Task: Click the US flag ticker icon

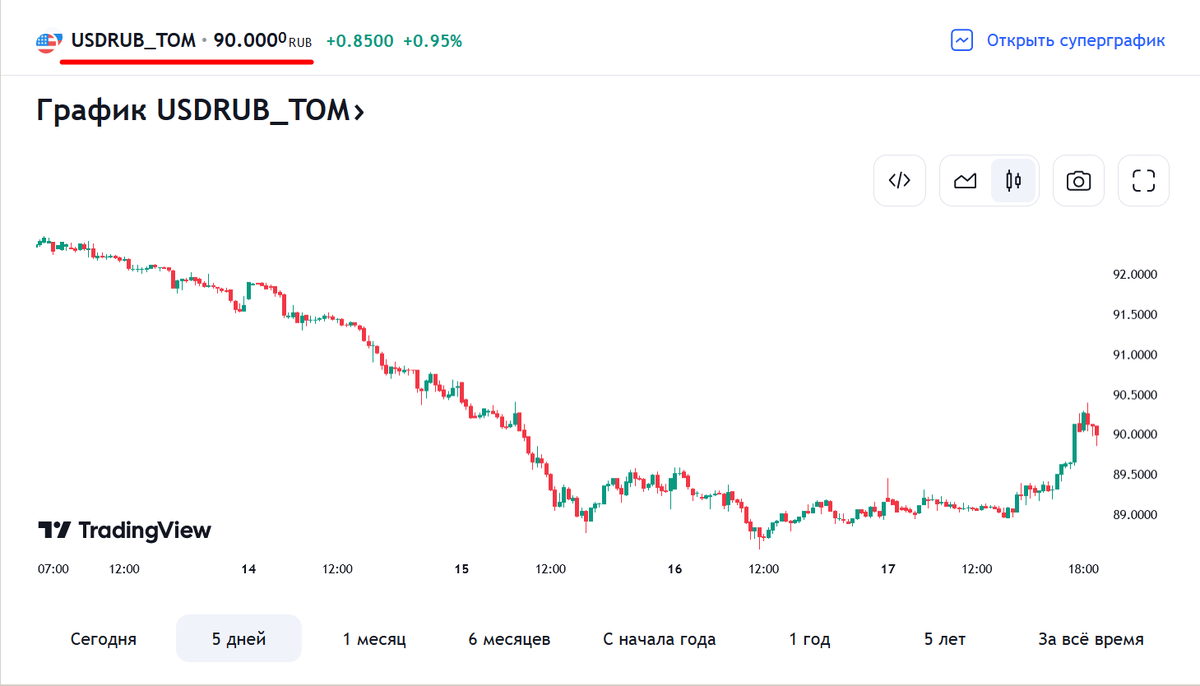Action: [47, 41]
